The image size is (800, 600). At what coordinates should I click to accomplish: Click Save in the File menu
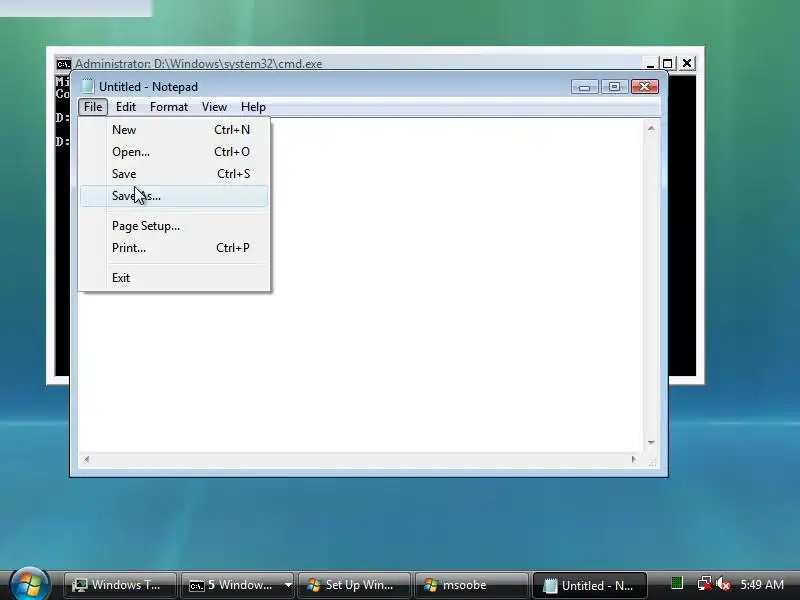point(174,173)
